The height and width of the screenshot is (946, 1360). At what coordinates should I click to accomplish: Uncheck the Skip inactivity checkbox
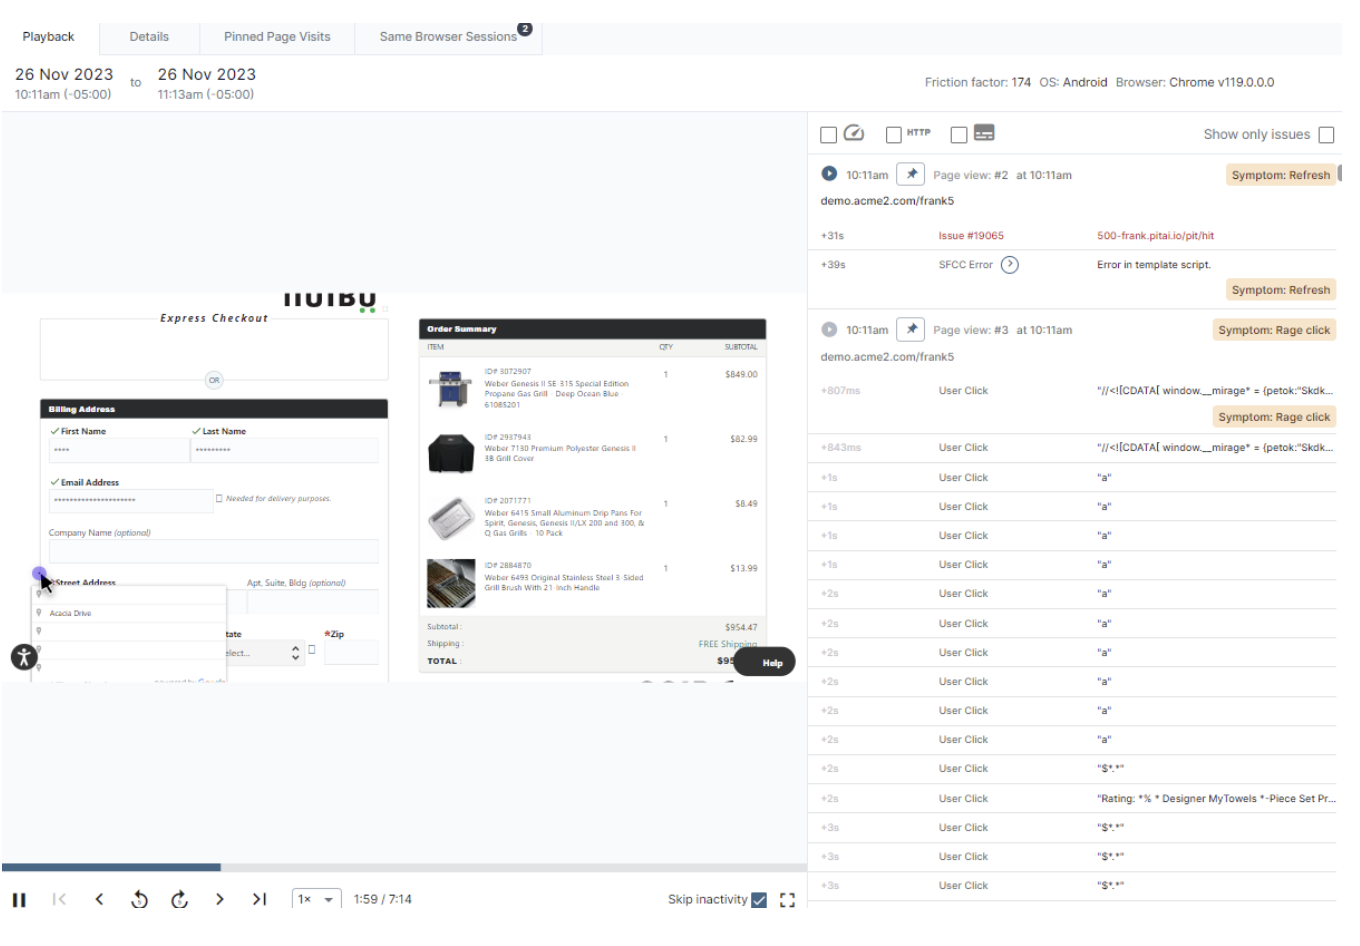(x=759, y=899)
